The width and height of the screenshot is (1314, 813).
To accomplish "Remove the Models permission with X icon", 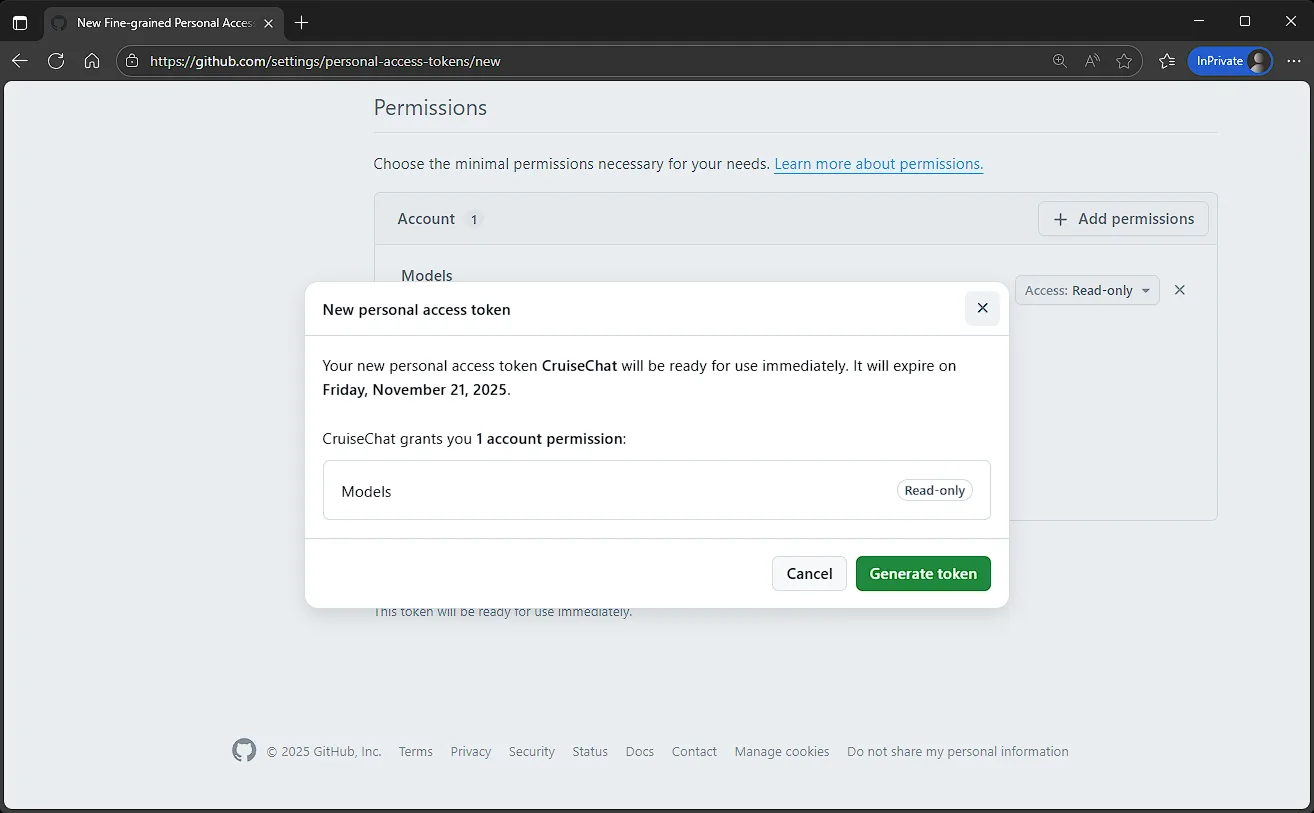I will point(1179,290).
